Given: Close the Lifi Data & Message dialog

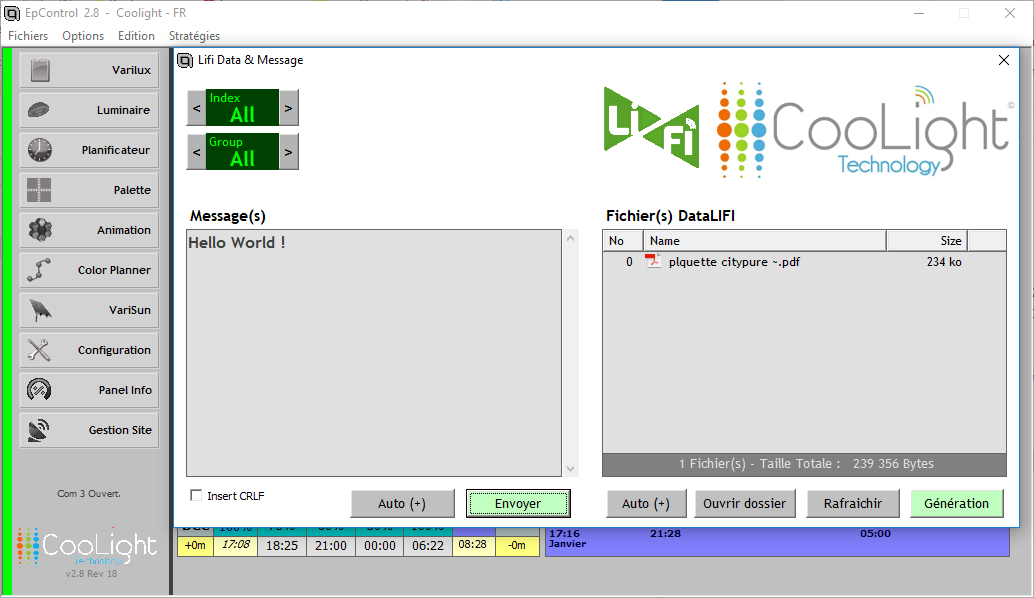Looking at the screenshot, I should coord(1004,60).
